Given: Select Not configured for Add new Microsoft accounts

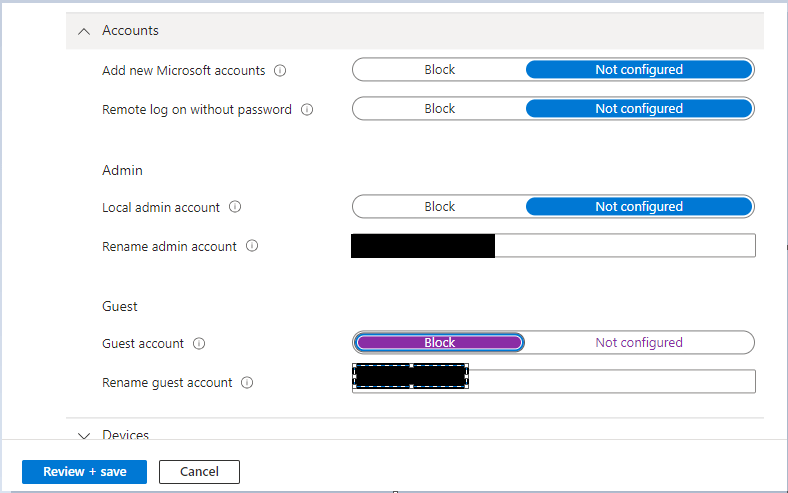Looking at the screenshot, I should [638, 70].
